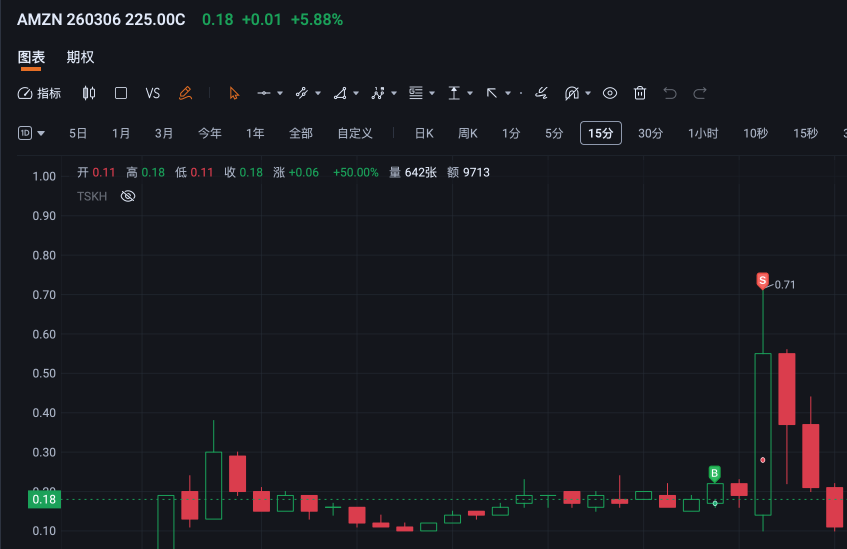847x549 pixels.
Task: Select the candlestick chart type icon
Action: pos(89,93)
